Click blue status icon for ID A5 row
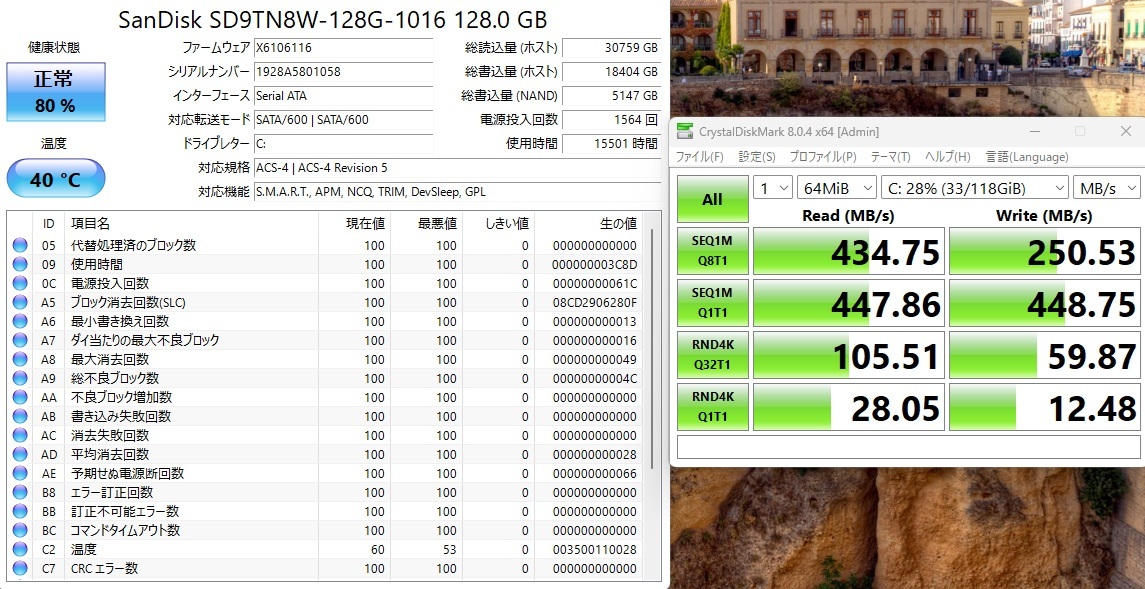The width and height of the screenshot is (1145, 589). [20, 302]
